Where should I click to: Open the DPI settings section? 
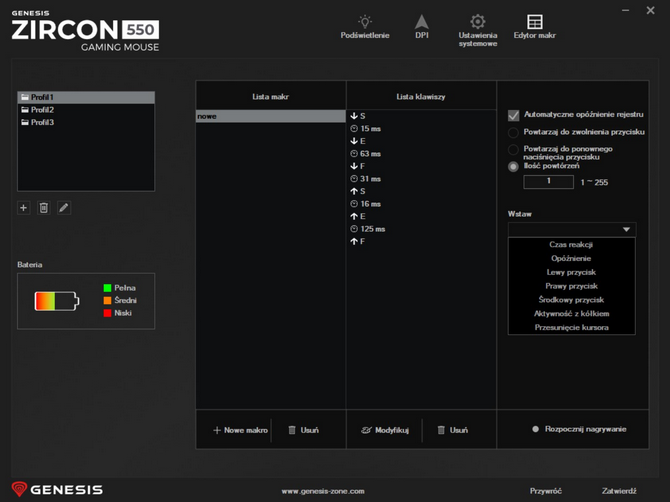[x=422, y=27]
